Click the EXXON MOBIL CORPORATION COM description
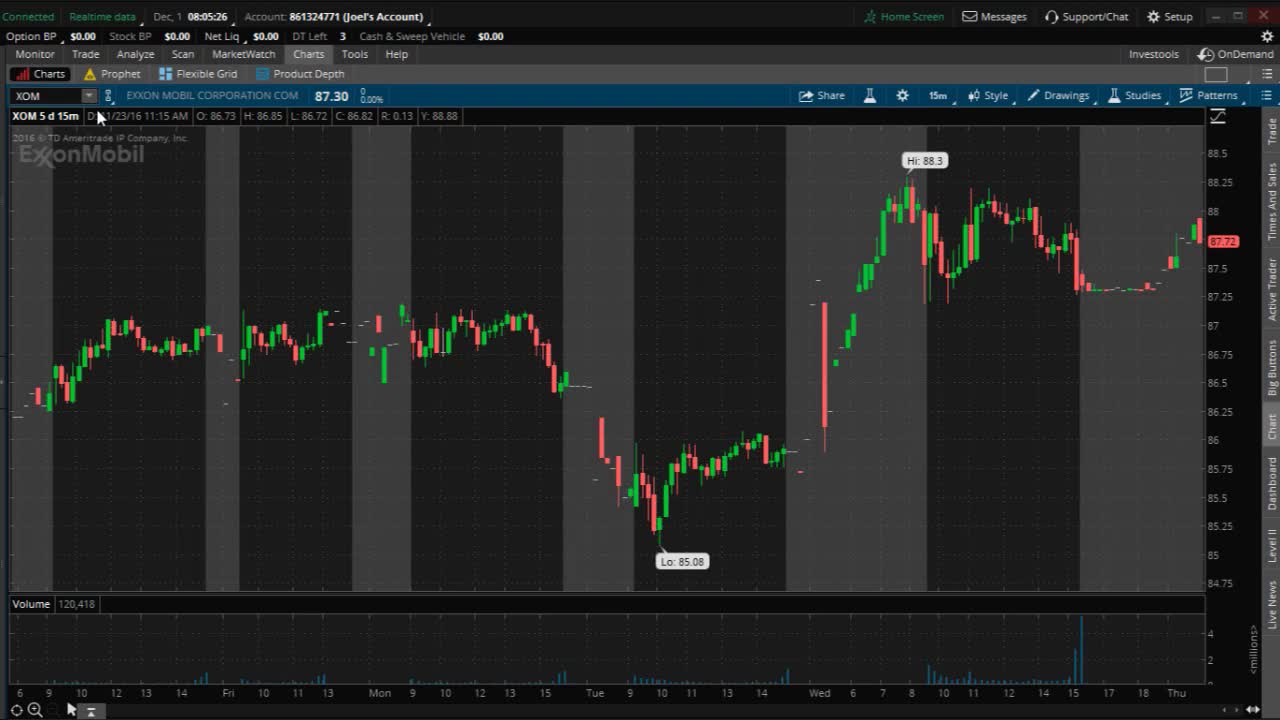The height and width of the screenshot is (720, 1280). [x=212, y=96]
